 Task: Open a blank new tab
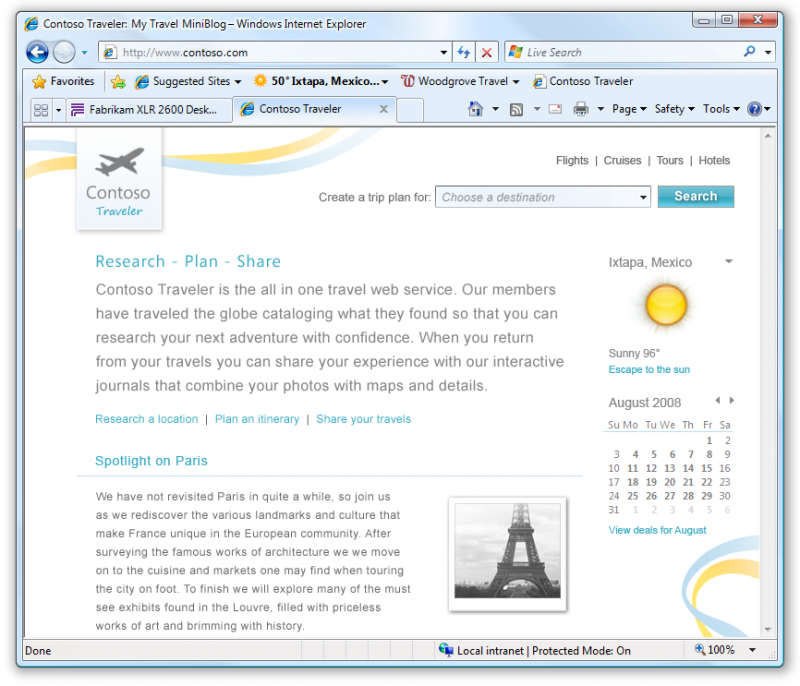[x=410, y=110]
